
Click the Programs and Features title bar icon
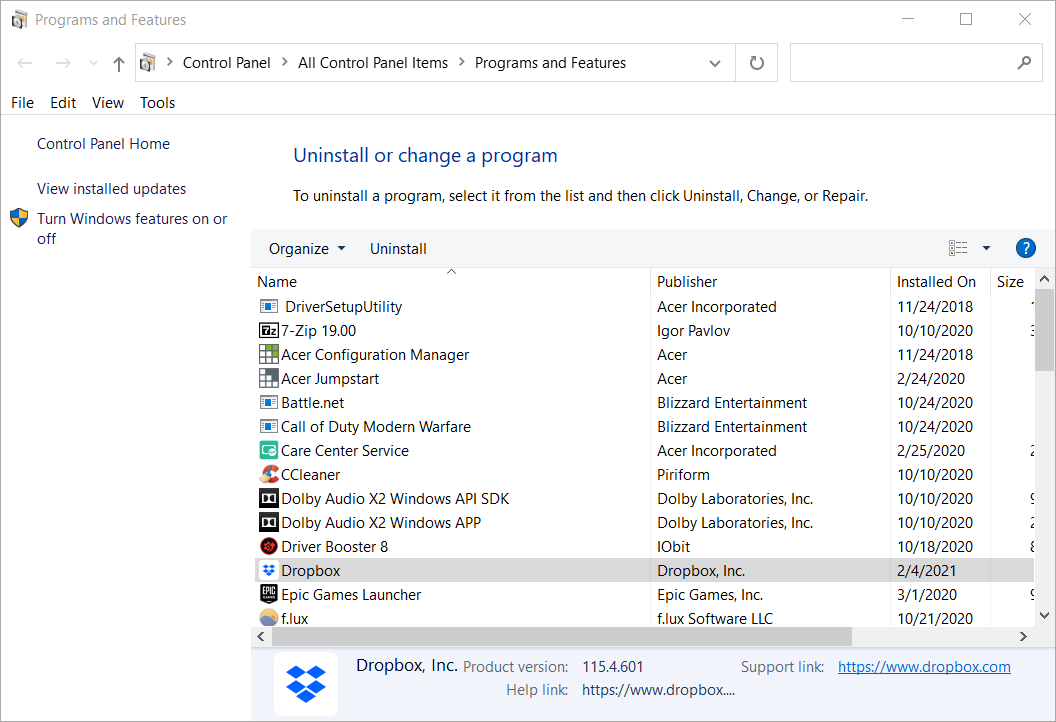click(x=20, y=20)
